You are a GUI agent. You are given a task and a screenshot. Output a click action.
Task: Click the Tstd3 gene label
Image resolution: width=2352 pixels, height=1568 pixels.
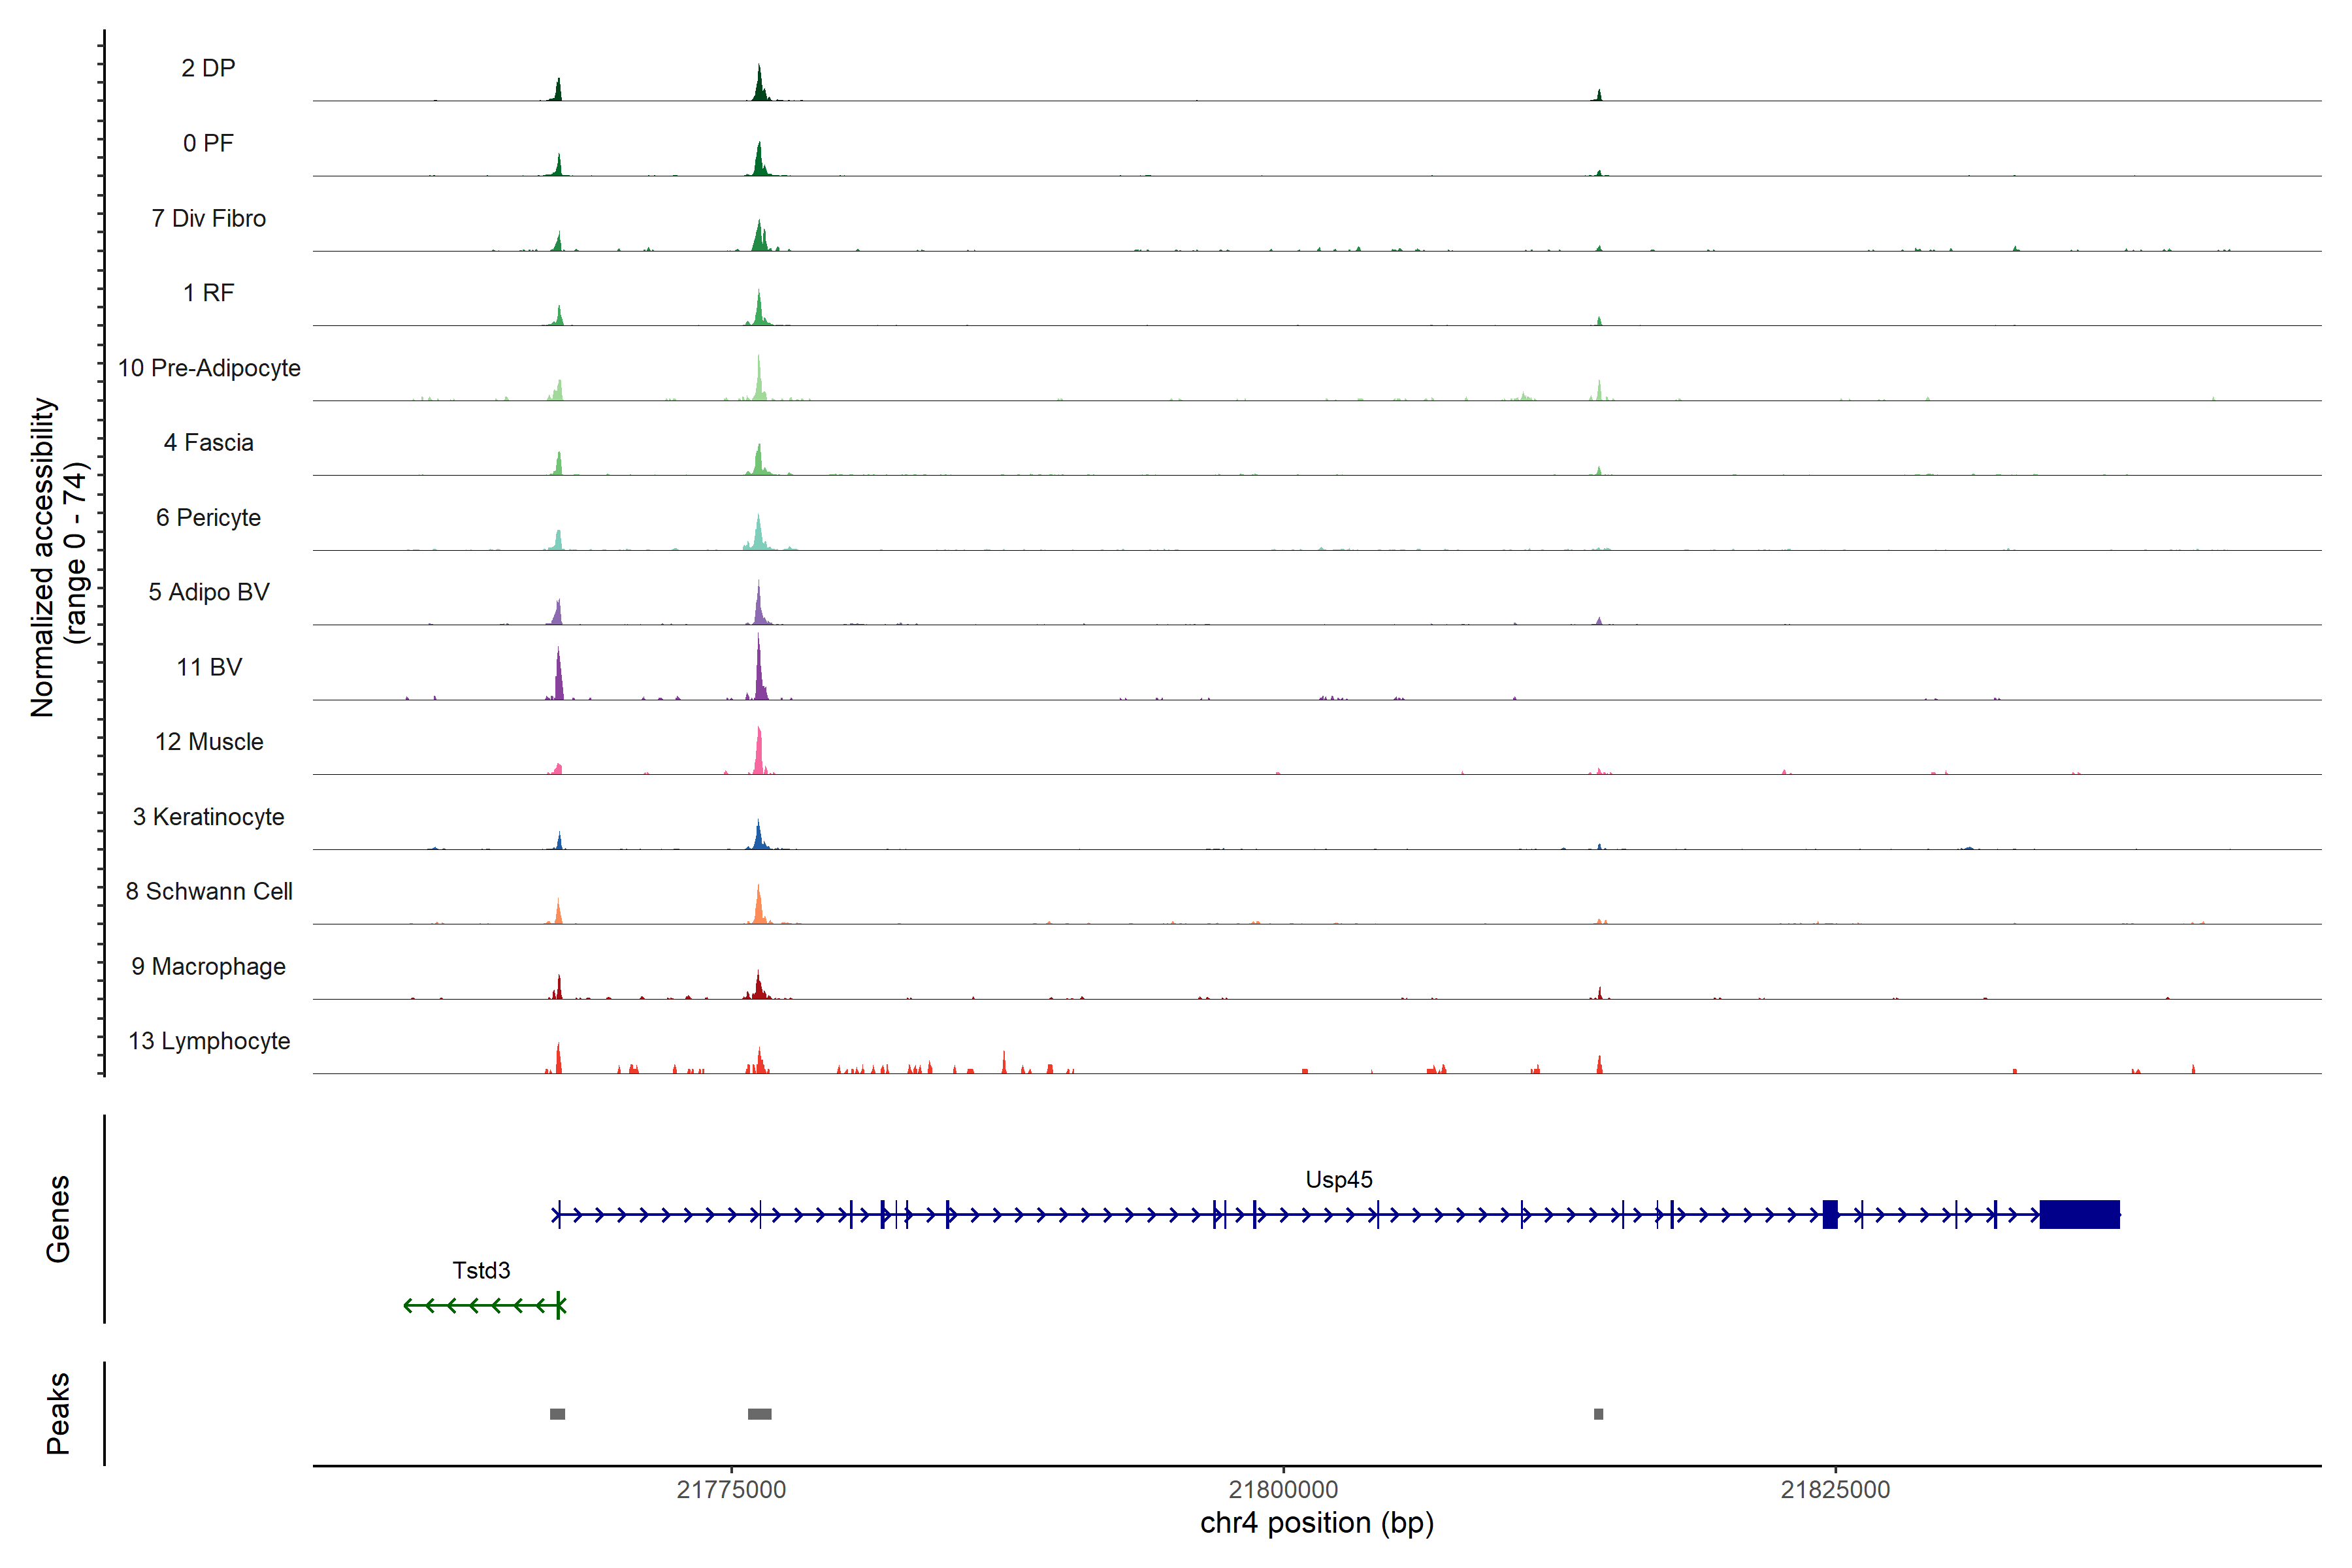(481, 1270)
